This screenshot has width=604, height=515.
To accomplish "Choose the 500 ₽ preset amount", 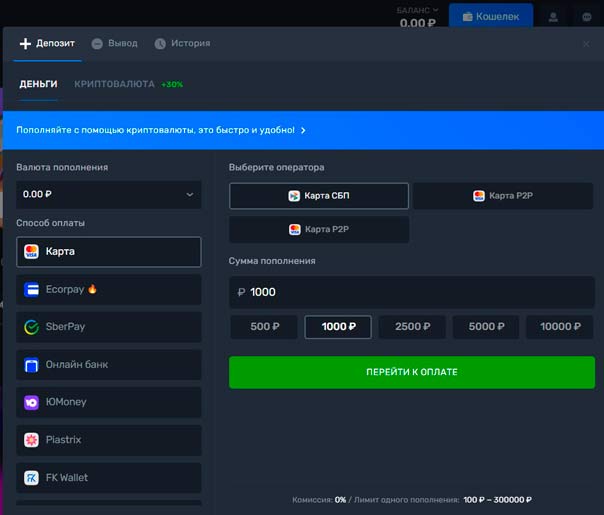I will coord(264,327).
